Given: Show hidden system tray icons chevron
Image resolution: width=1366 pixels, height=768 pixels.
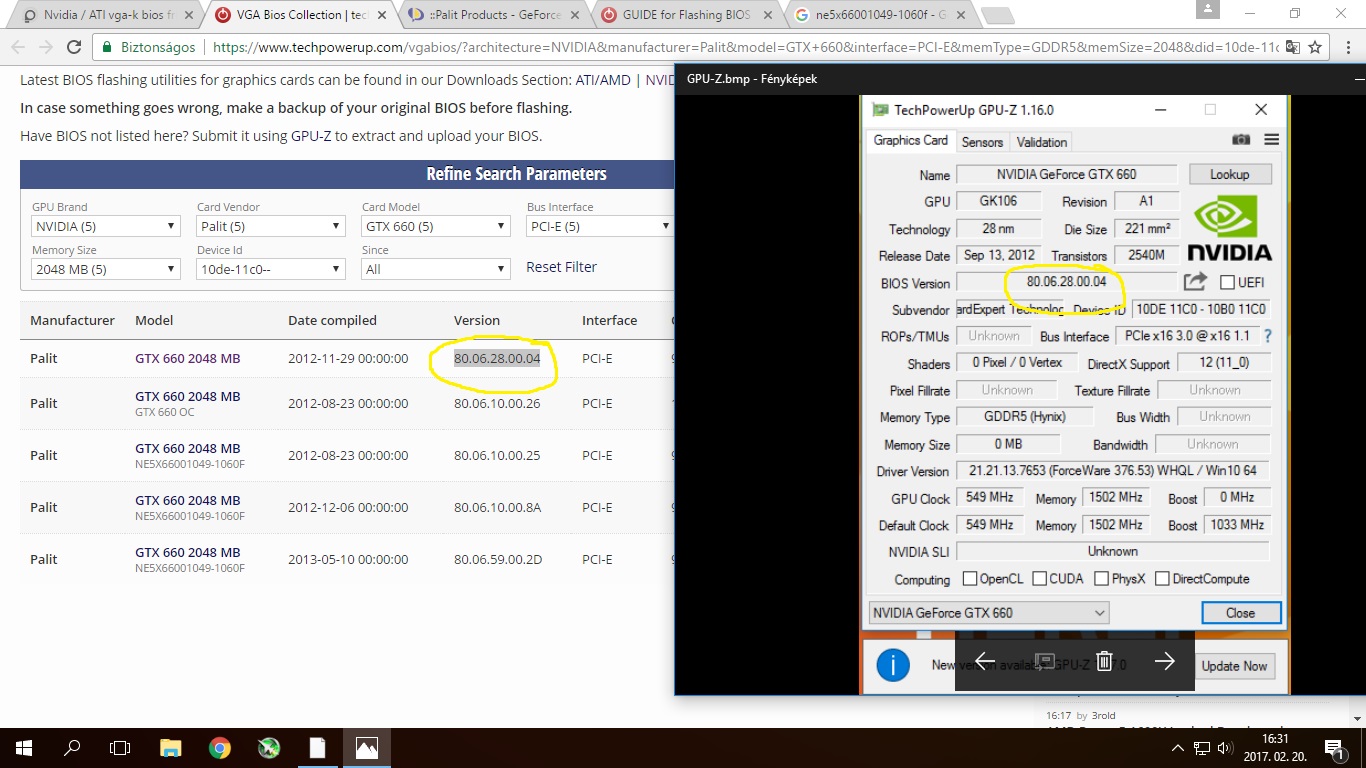Looking at the screenshot, I should click(x=1178, y=748).
